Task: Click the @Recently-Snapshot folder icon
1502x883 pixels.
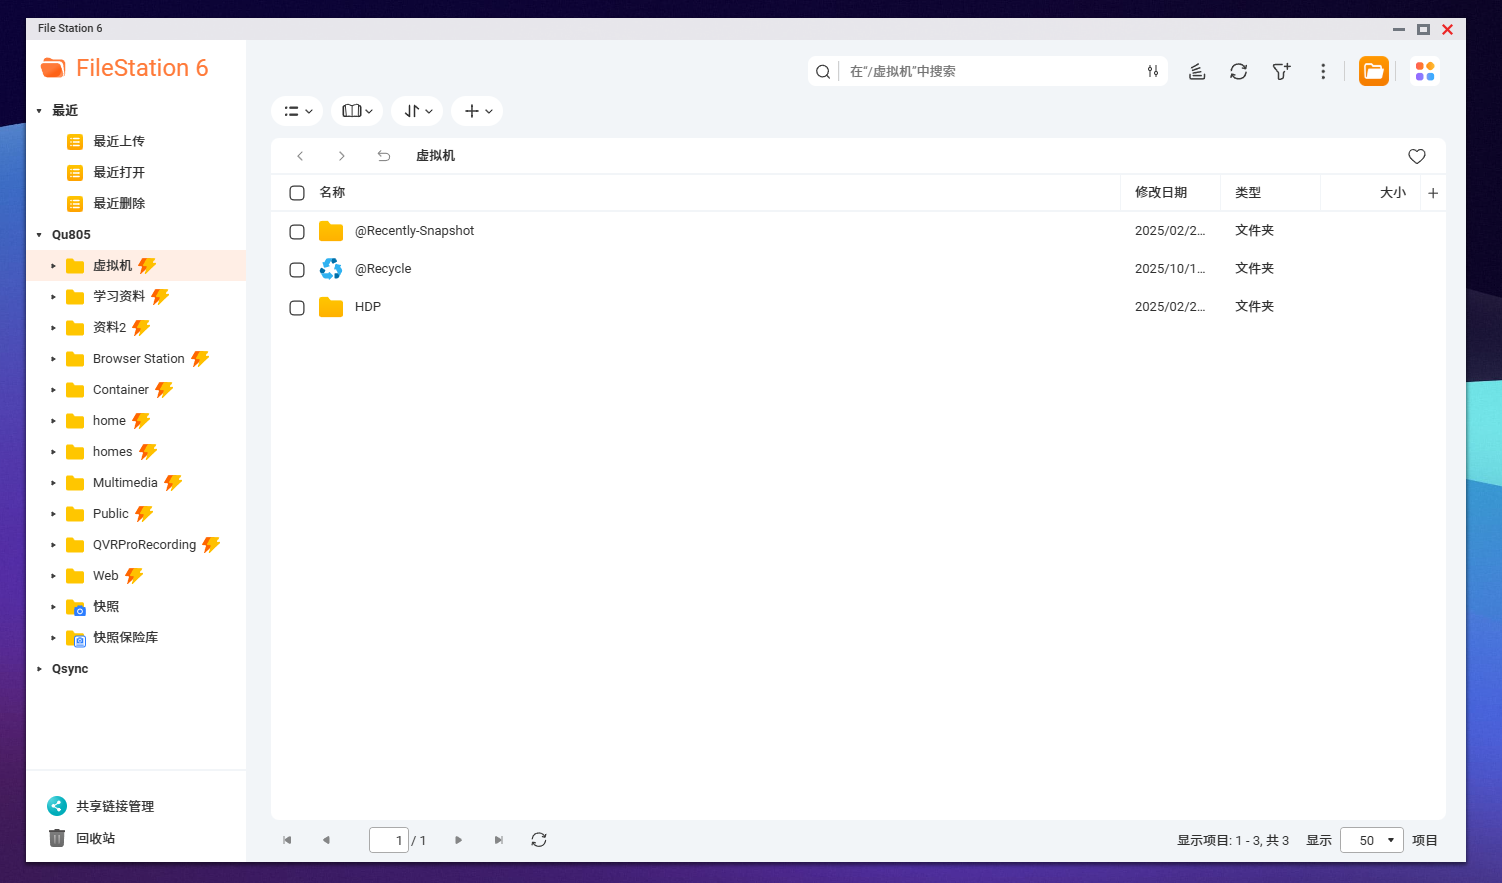Action: [x=331, y=231]
